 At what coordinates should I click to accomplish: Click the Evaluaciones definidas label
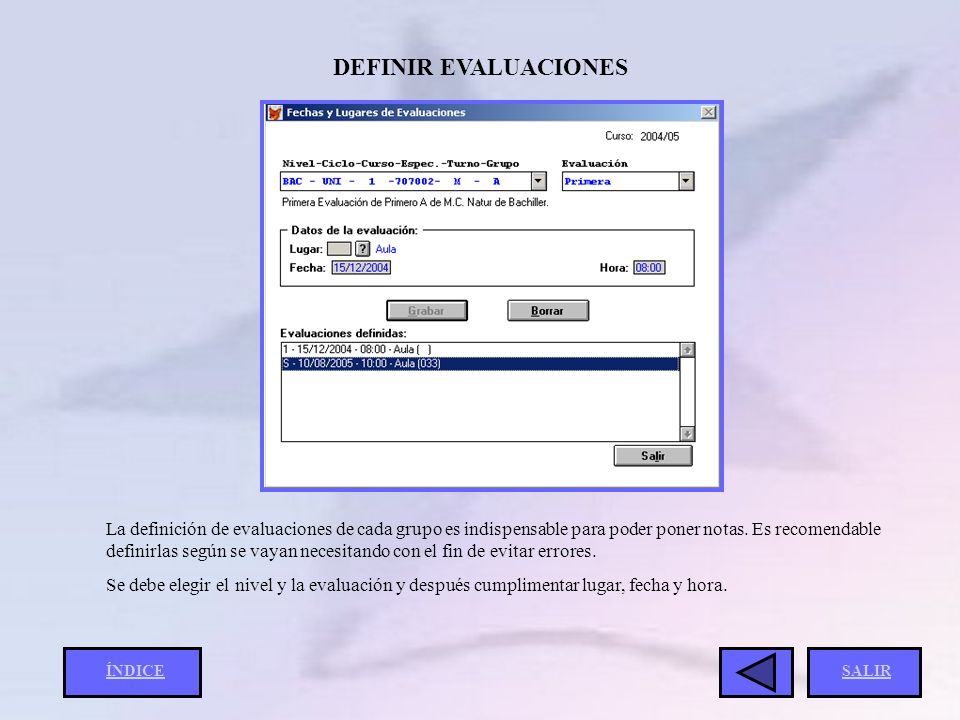pos(343,333)
